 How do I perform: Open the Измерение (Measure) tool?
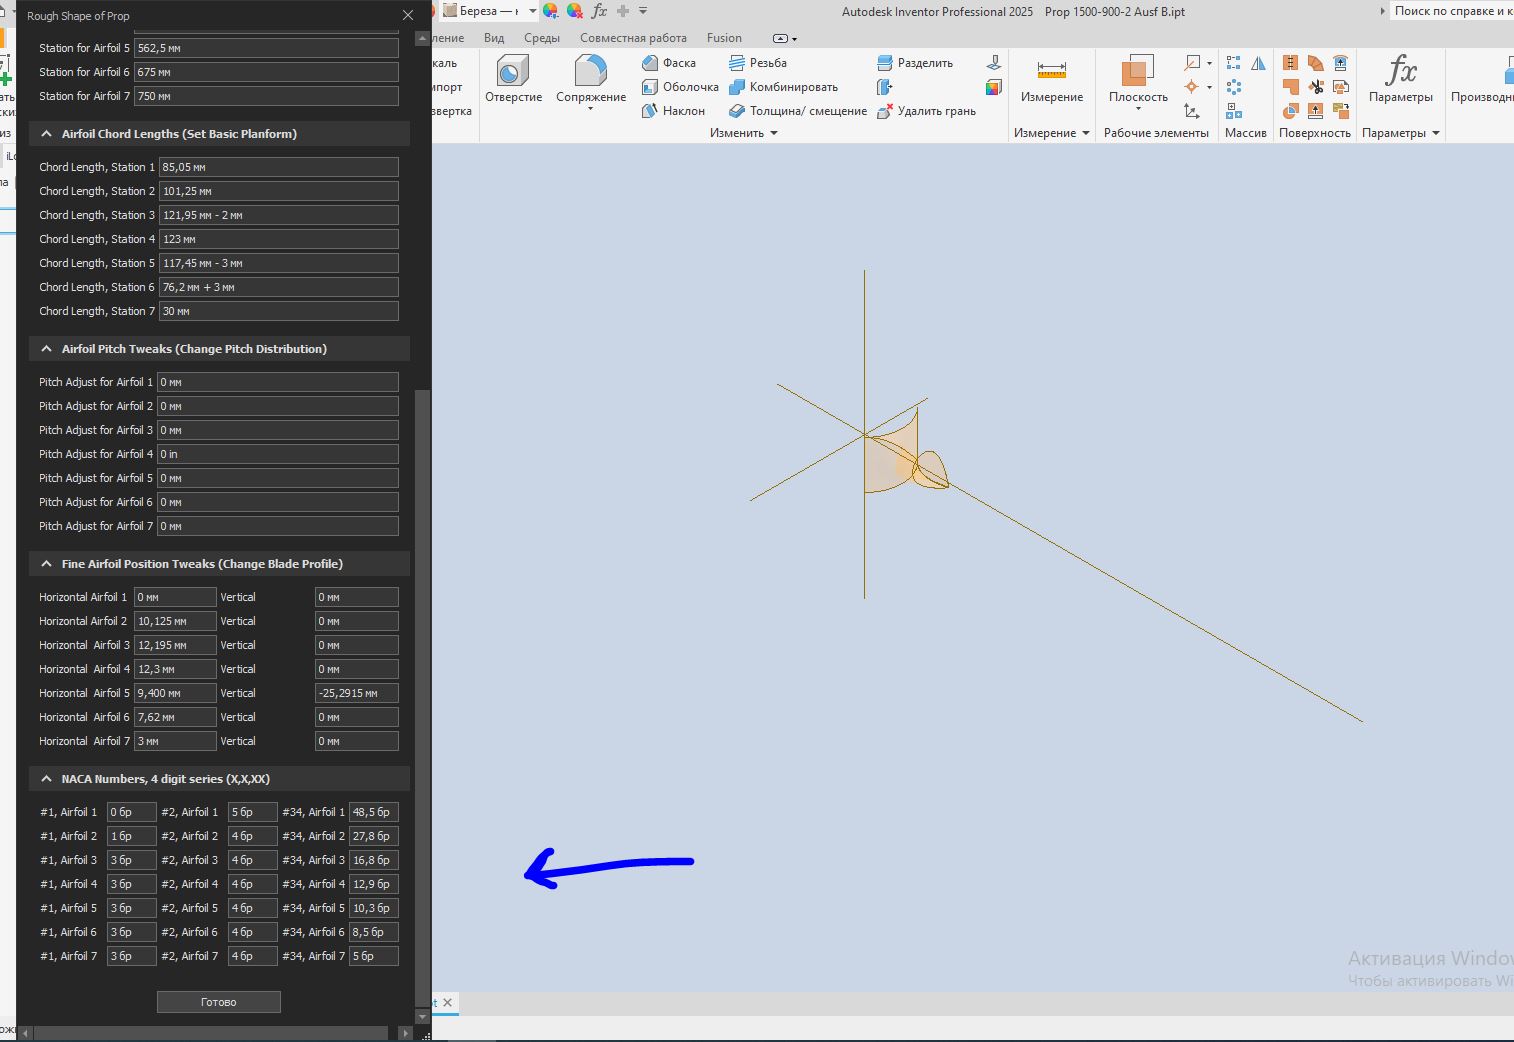tap(1052, 80)
